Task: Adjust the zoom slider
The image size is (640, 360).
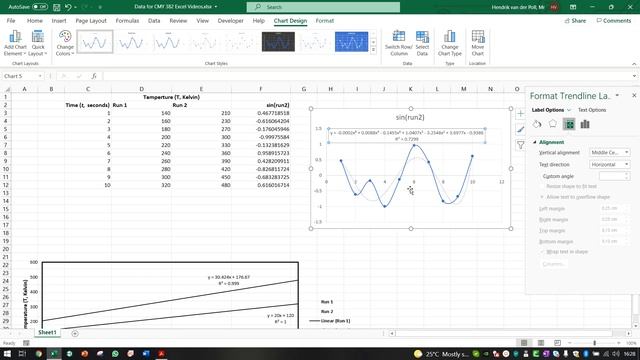Action: [594, 343]
